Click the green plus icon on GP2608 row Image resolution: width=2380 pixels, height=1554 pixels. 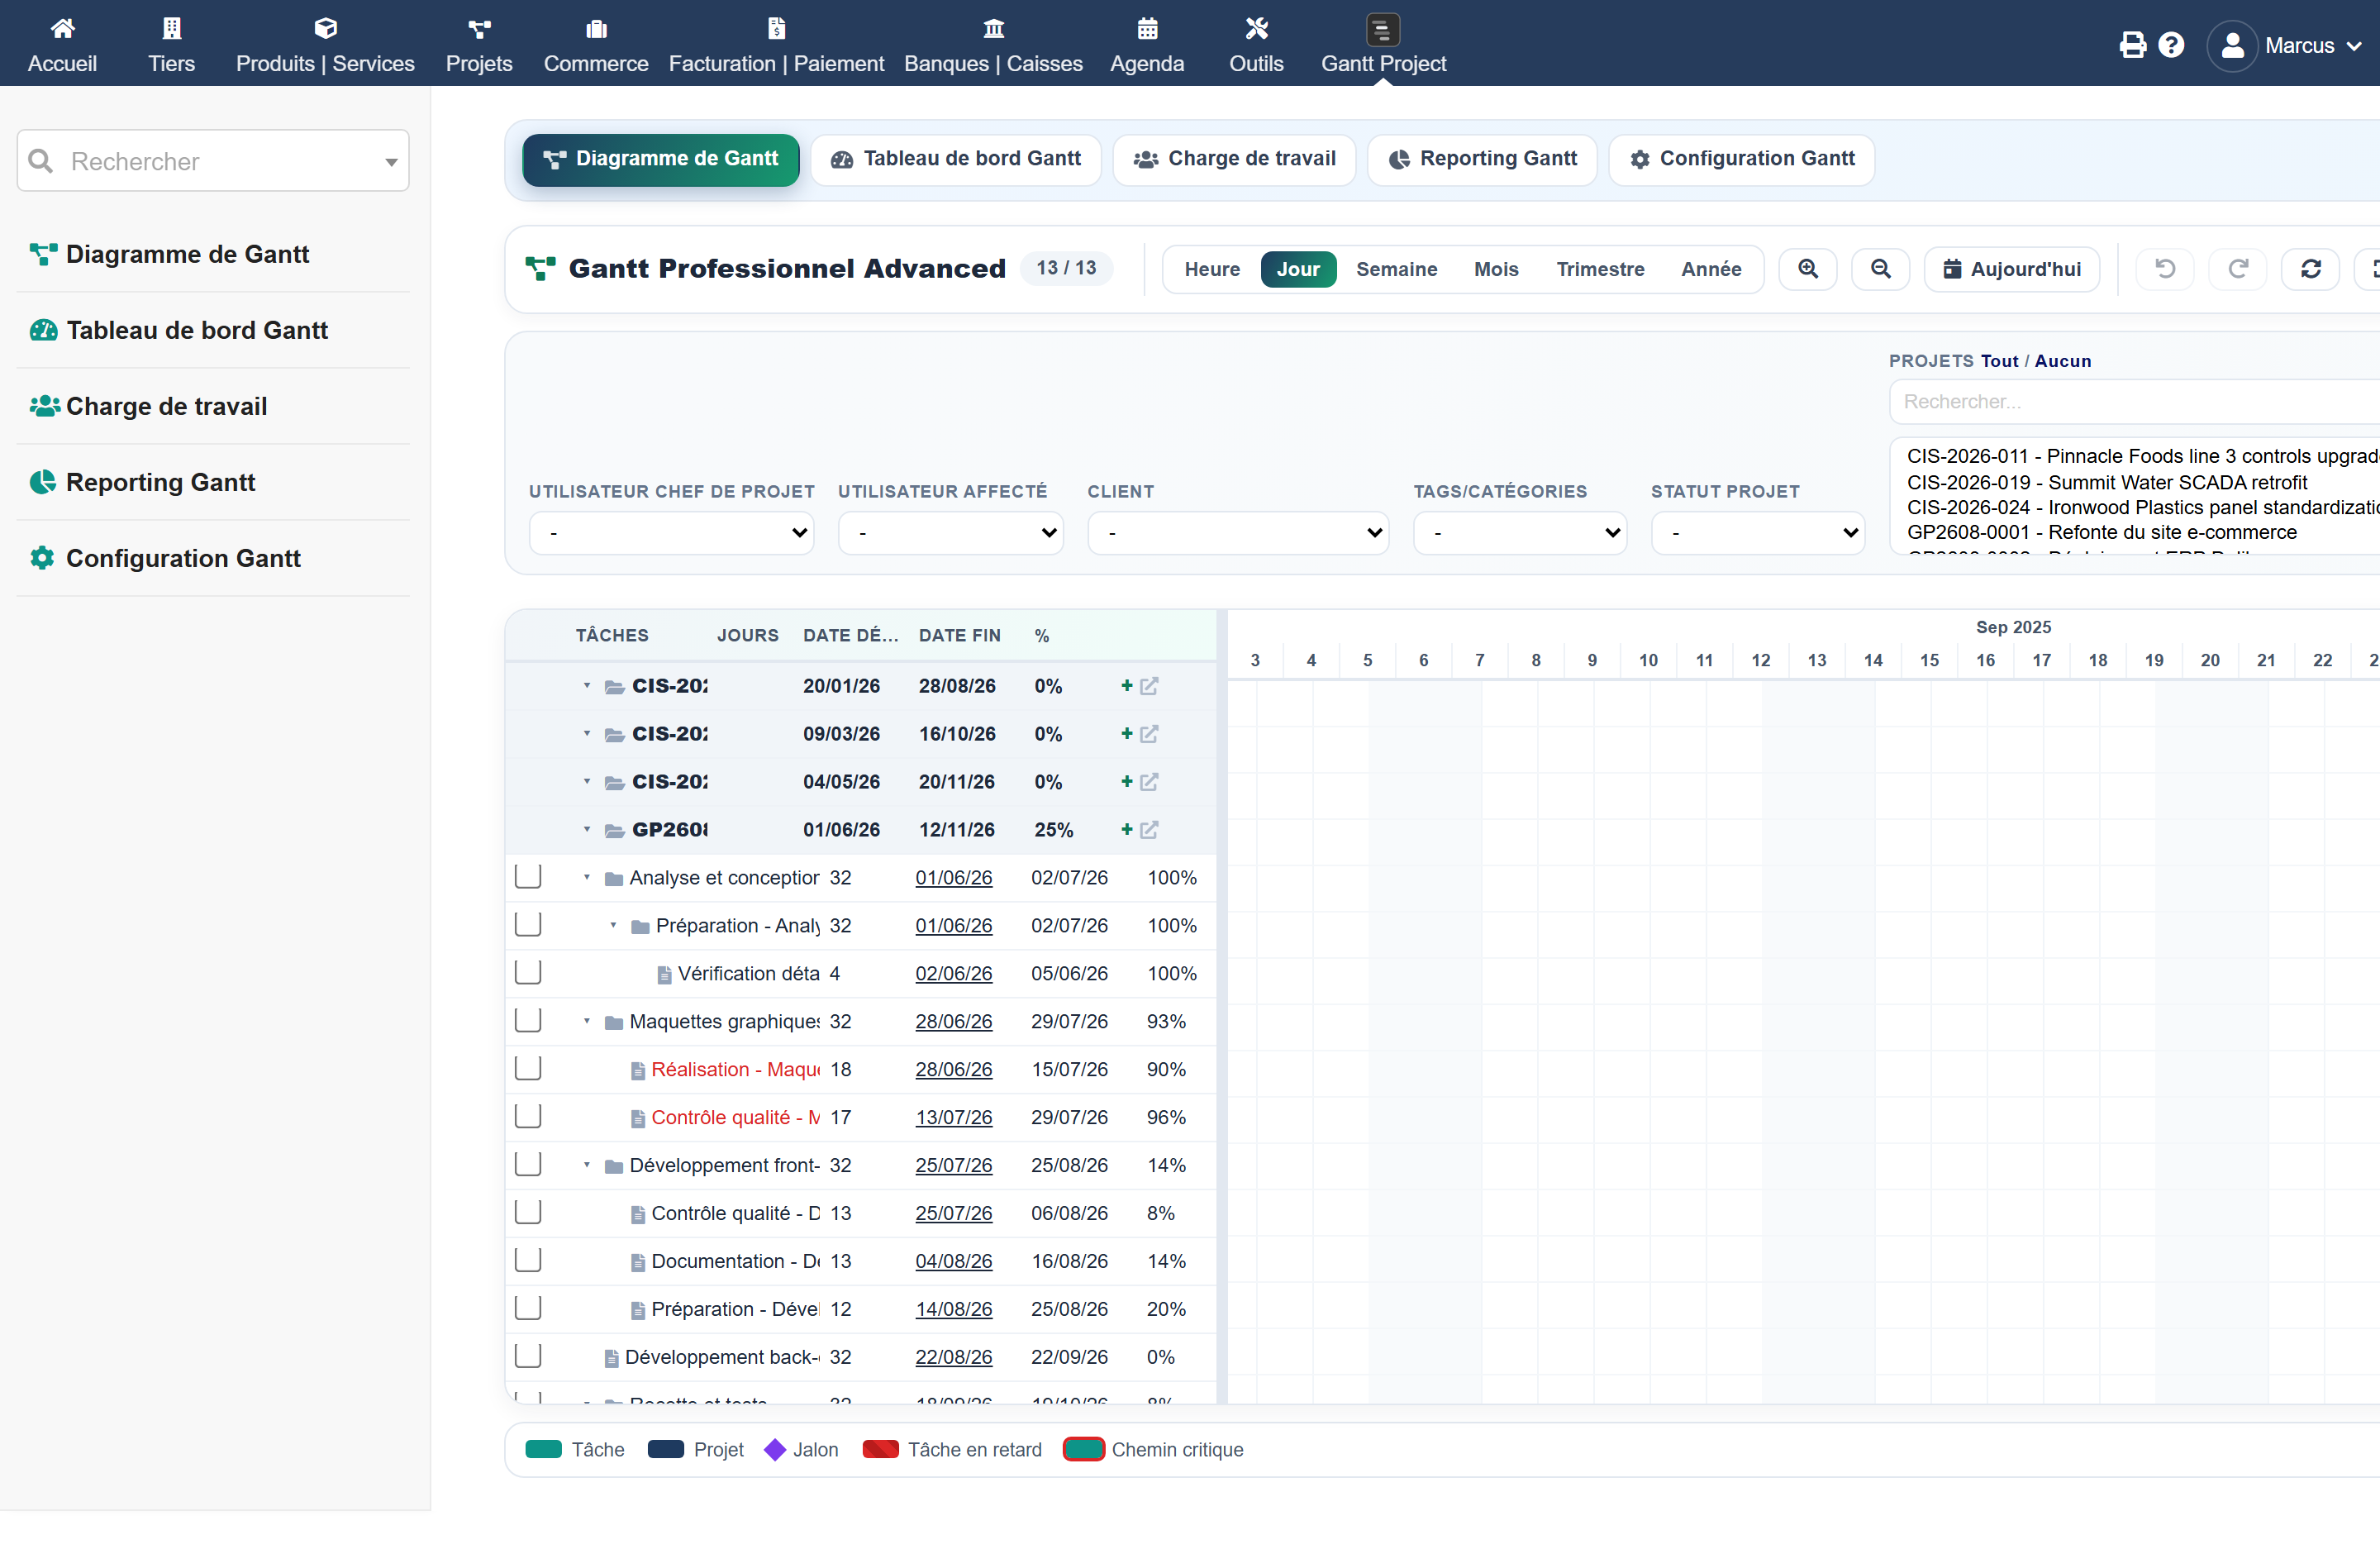coord(1126,829)
